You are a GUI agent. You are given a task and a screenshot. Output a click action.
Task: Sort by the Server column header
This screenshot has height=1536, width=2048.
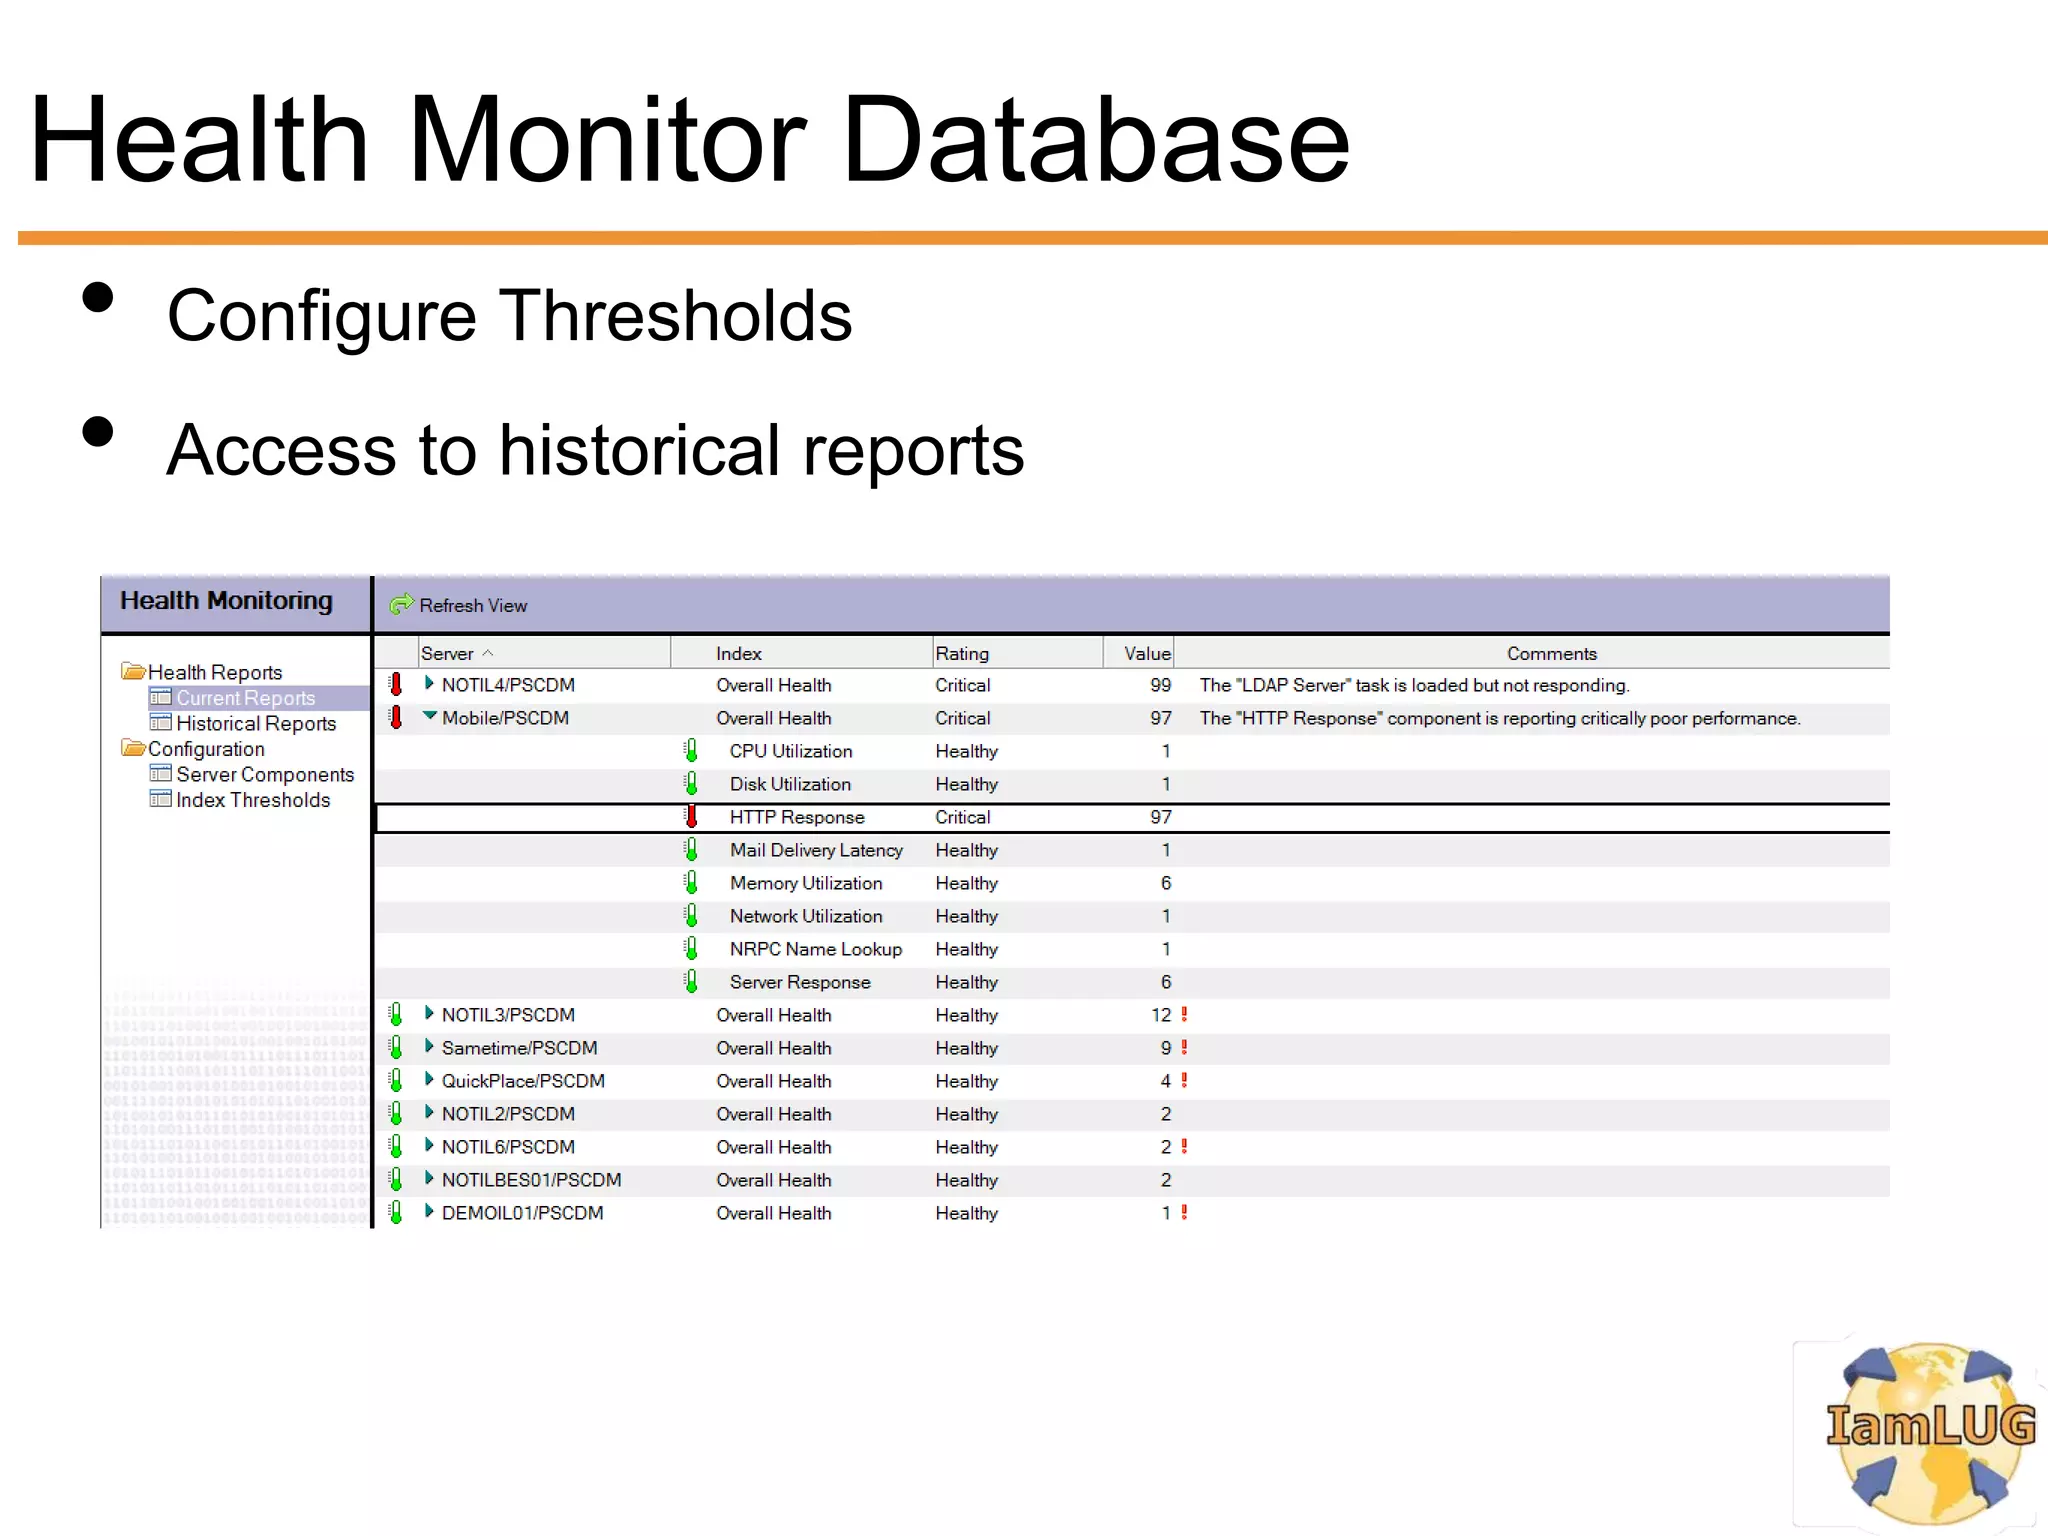coord(544,653)
